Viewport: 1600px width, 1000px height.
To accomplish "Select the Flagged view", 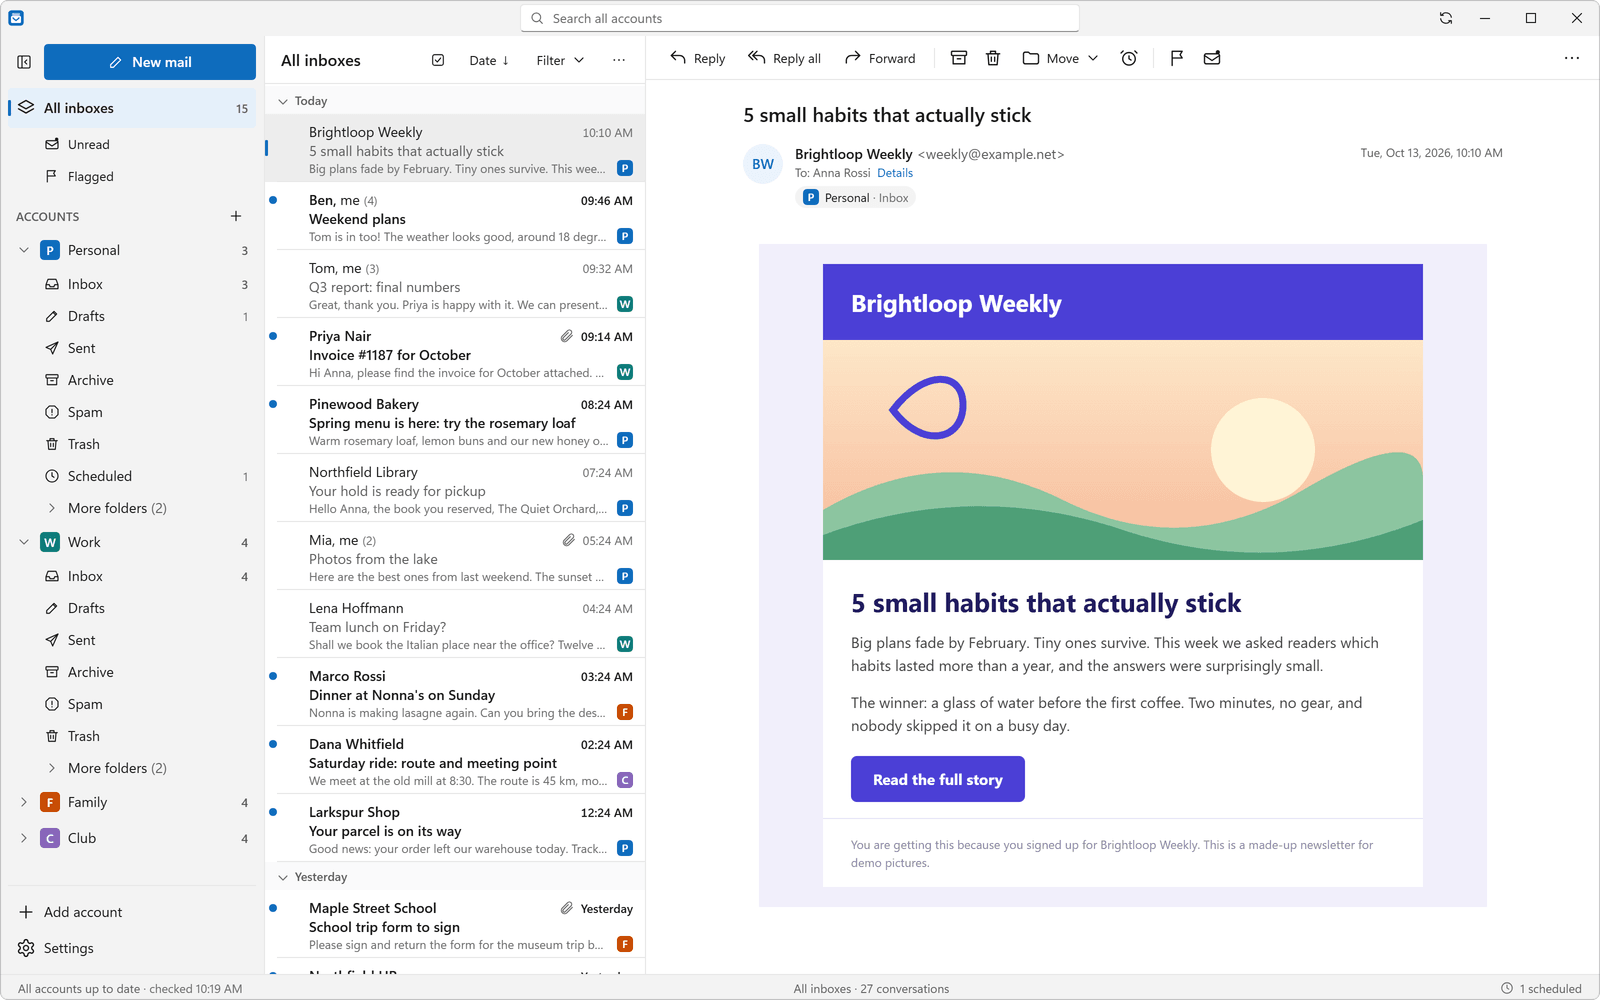I will 132,176.
